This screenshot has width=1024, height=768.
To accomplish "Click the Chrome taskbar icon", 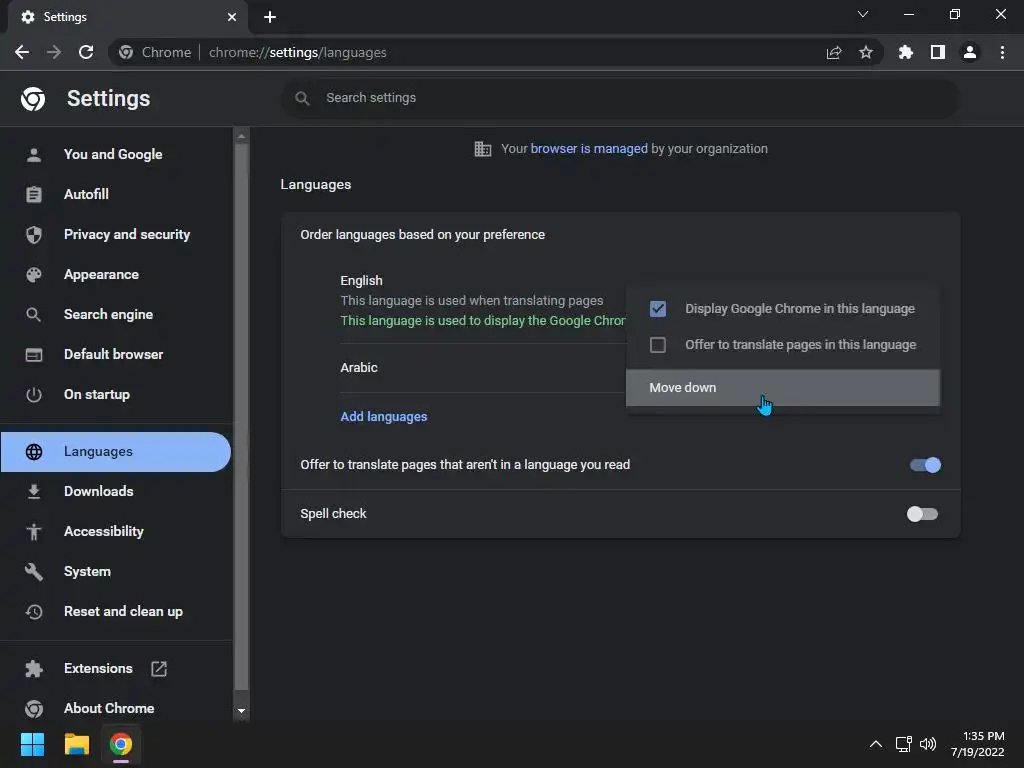I will tap(121, 744).
